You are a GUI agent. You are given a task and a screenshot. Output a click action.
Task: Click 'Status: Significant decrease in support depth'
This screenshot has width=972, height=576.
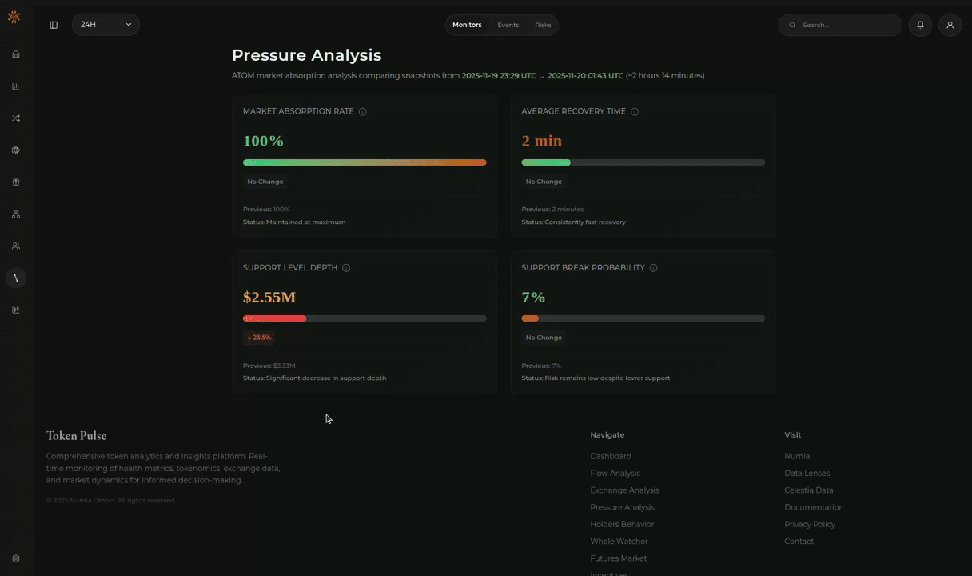pos(314,378)
